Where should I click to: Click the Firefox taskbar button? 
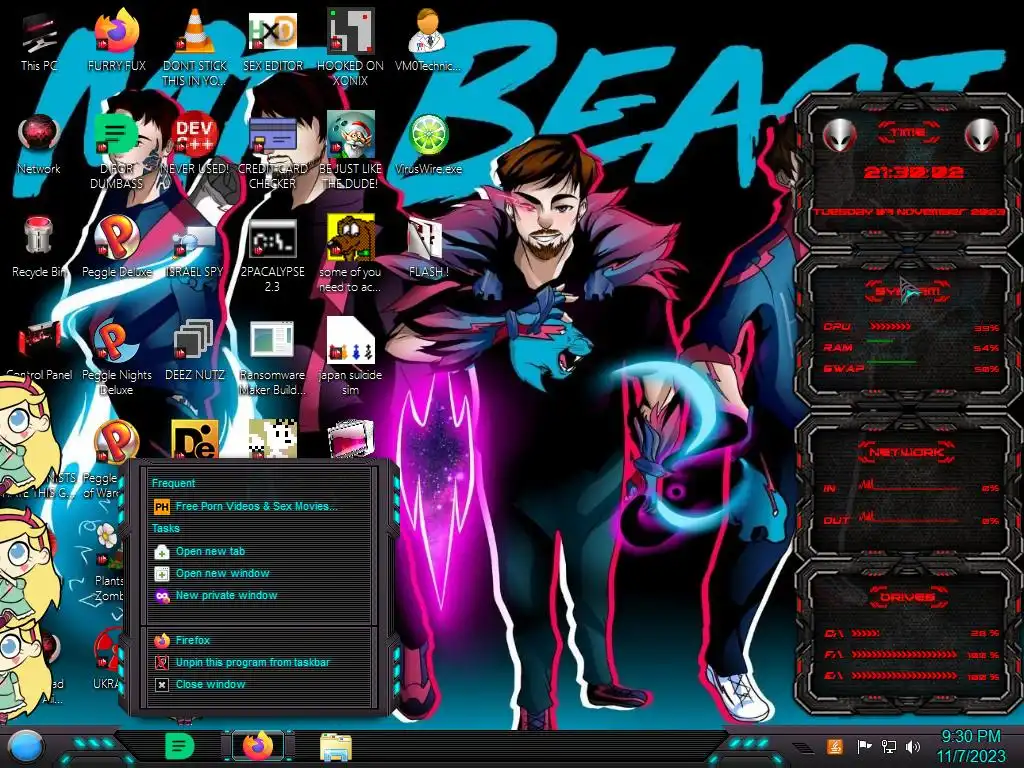(x=259, y=746)
